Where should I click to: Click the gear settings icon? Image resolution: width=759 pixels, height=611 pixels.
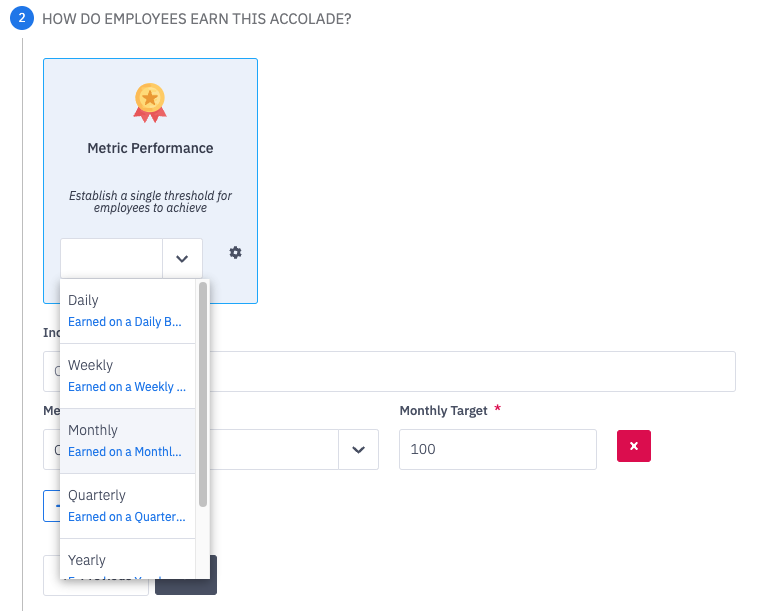click(x=235, y=253)
